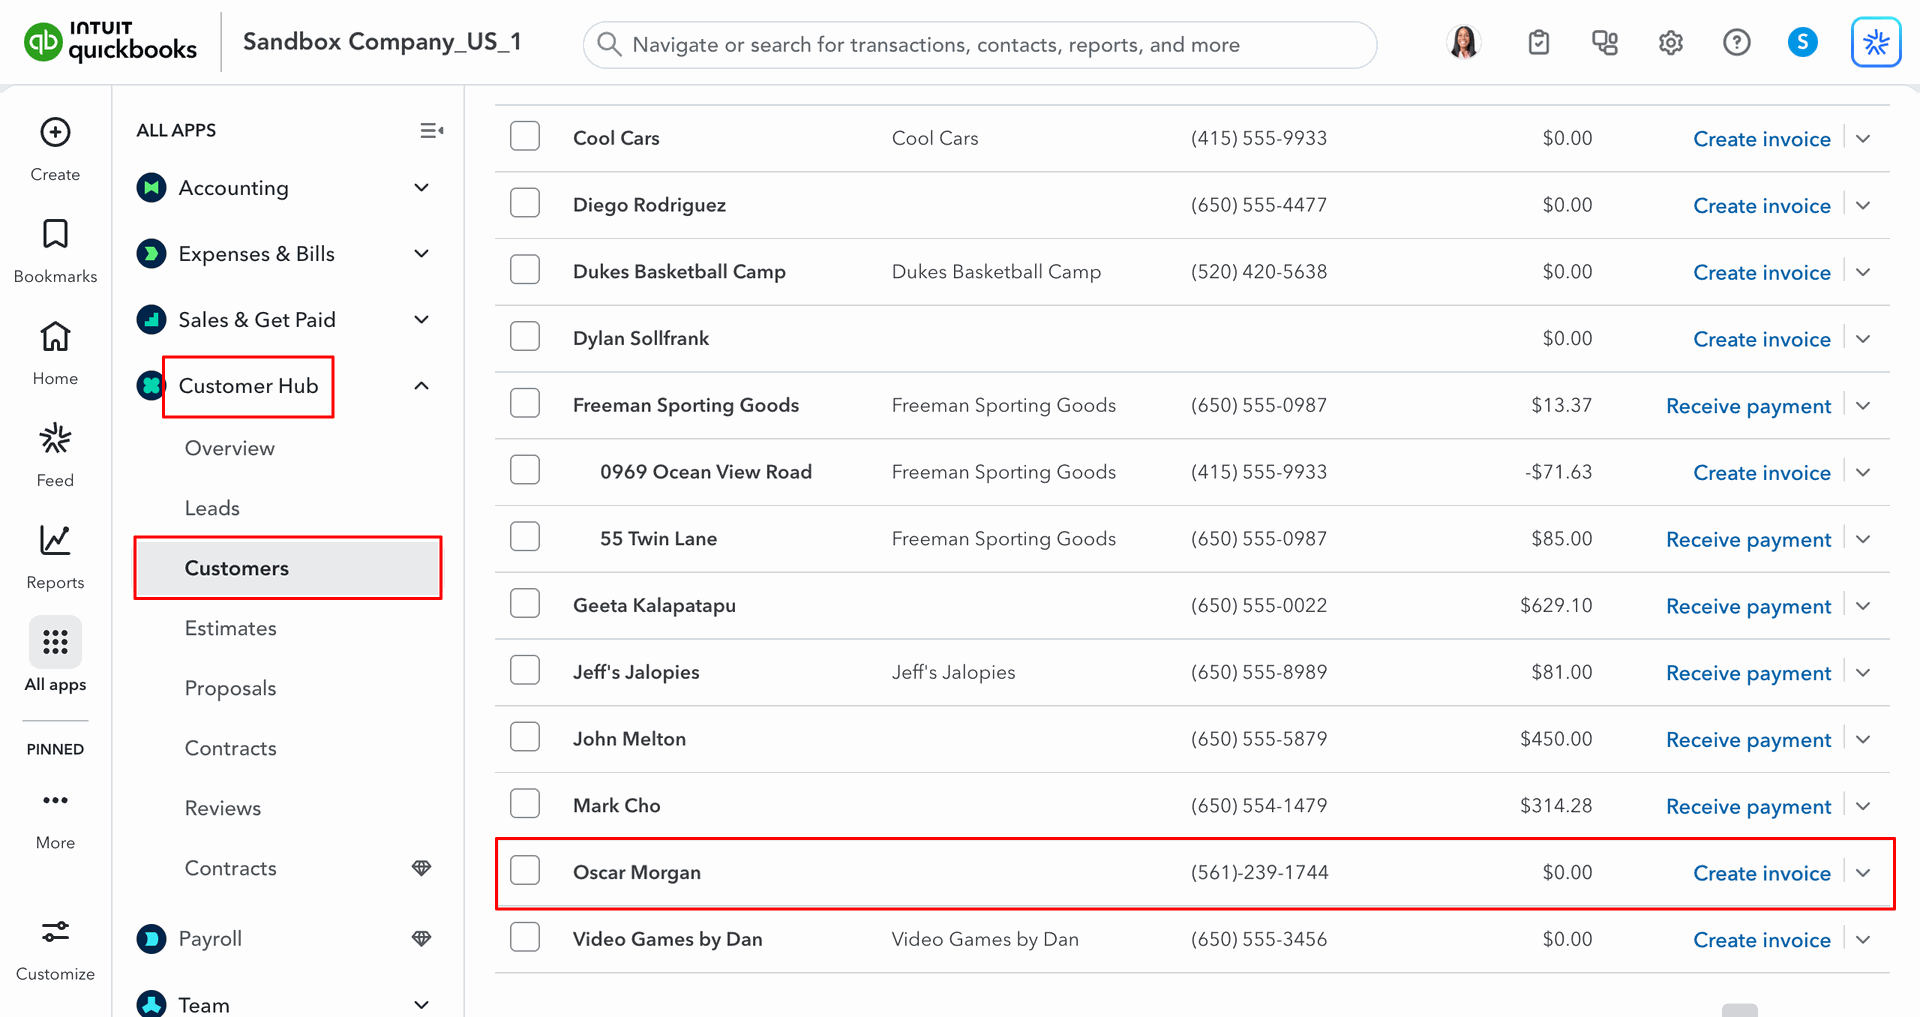This screenshot has height=1017, width=1920.
Task: Click the Create plus icon
Action: [x=55, y=132]
